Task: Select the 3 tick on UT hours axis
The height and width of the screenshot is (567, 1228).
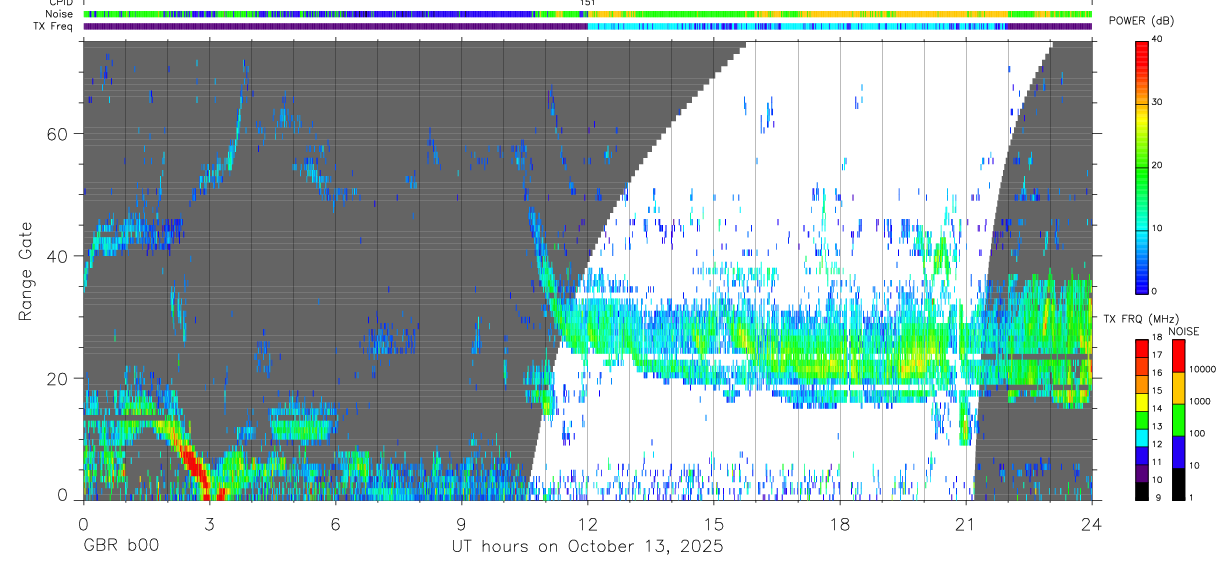Action: (x=209, y=524)
